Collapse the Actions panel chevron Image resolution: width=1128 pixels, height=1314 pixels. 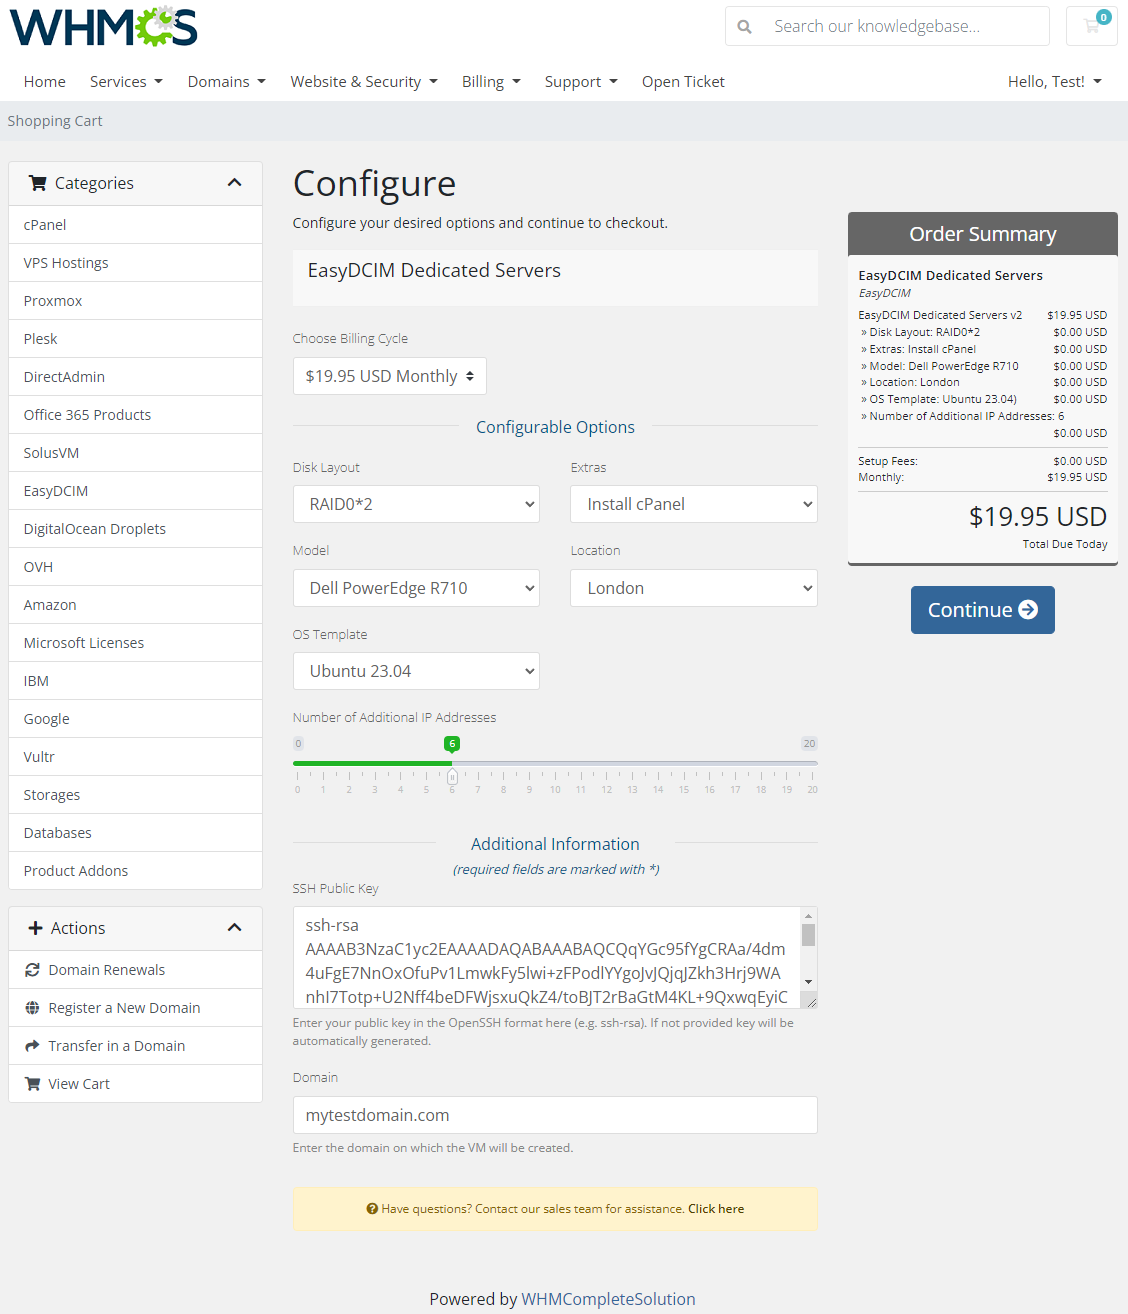(x=235, y=927)
